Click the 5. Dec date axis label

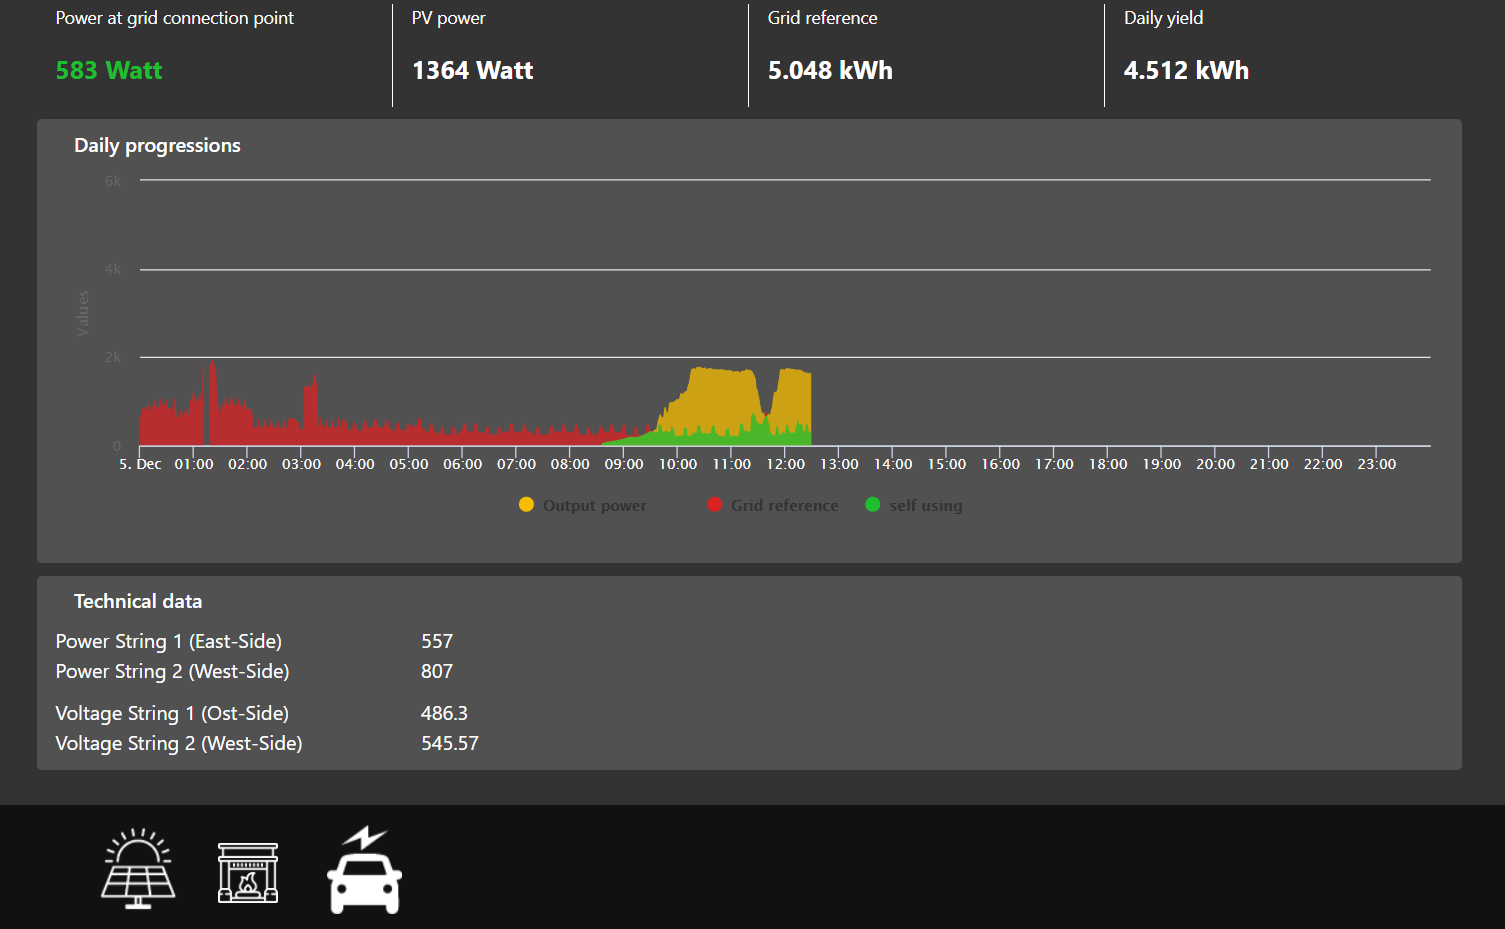[140, 464]
